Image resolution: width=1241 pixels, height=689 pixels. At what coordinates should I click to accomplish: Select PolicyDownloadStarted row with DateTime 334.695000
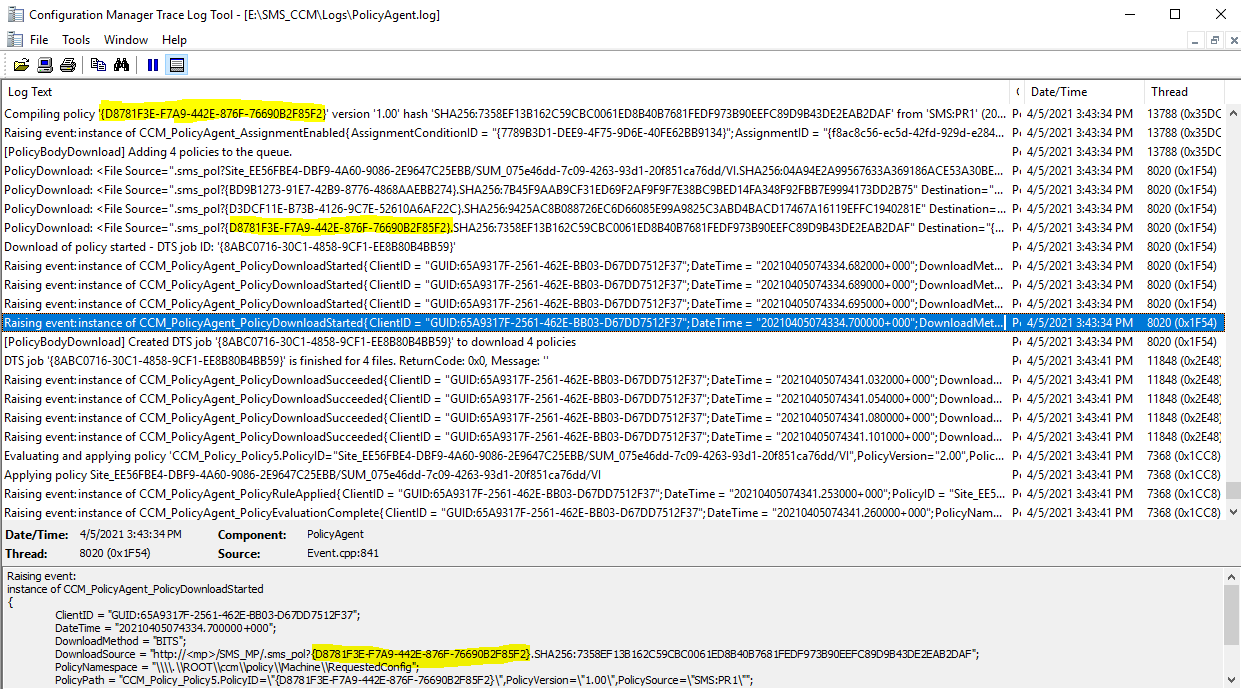612,304
